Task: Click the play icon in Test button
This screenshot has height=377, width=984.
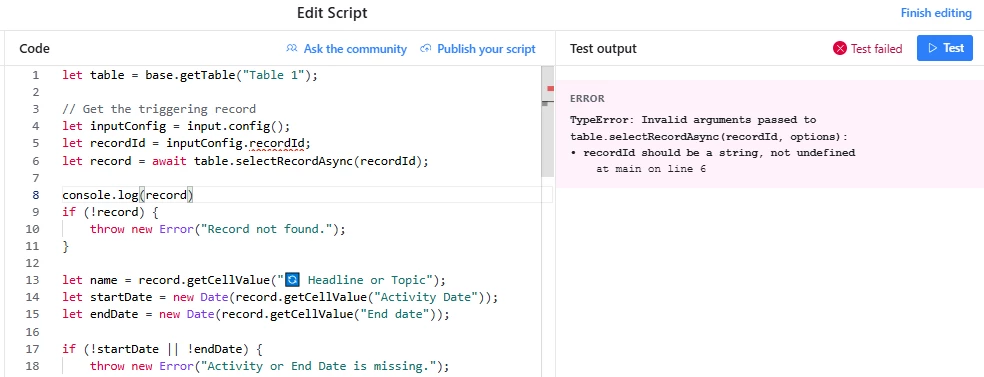Action: pos(933,48)
